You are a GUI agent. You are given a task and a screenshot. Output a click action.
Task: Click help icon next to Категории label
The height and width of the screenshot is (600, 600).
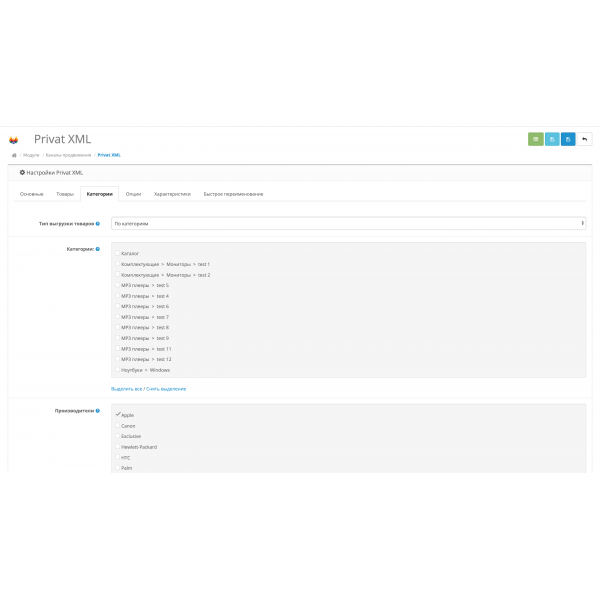pyautogui.click(x=98, y=249)
